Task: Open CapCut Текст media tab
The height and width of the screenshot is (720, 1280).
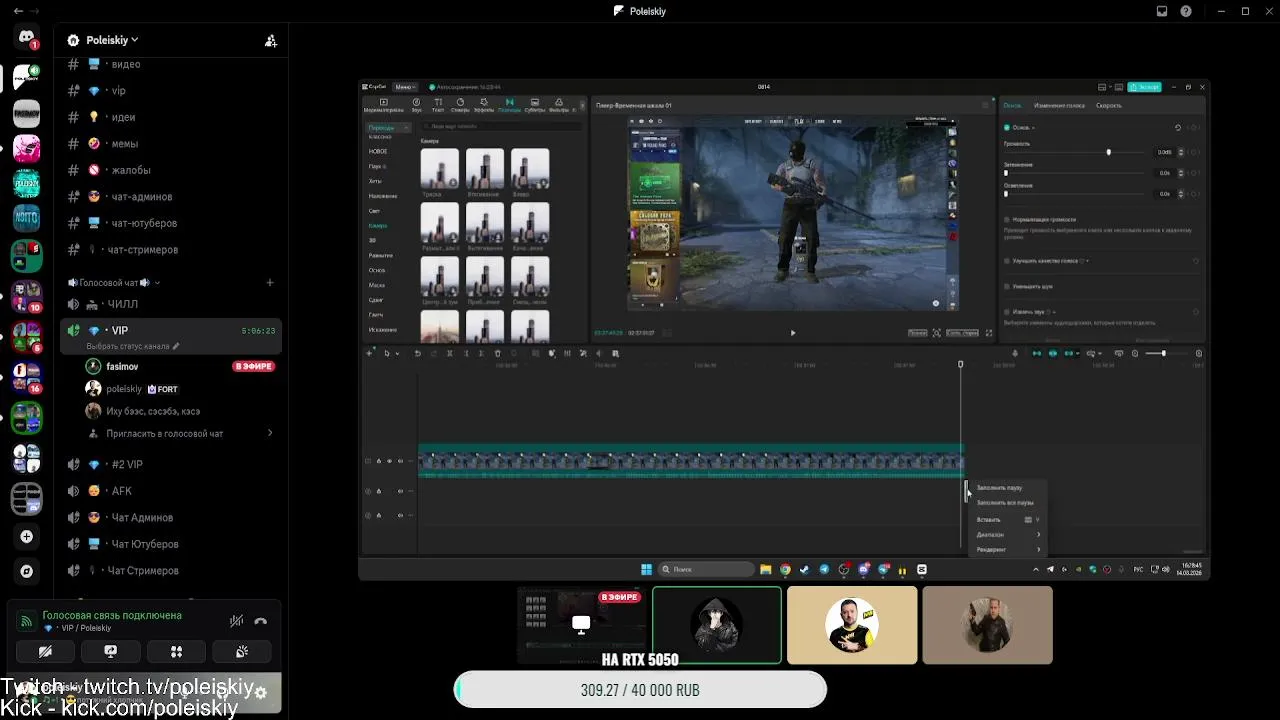Action: [x=437, y=105]
